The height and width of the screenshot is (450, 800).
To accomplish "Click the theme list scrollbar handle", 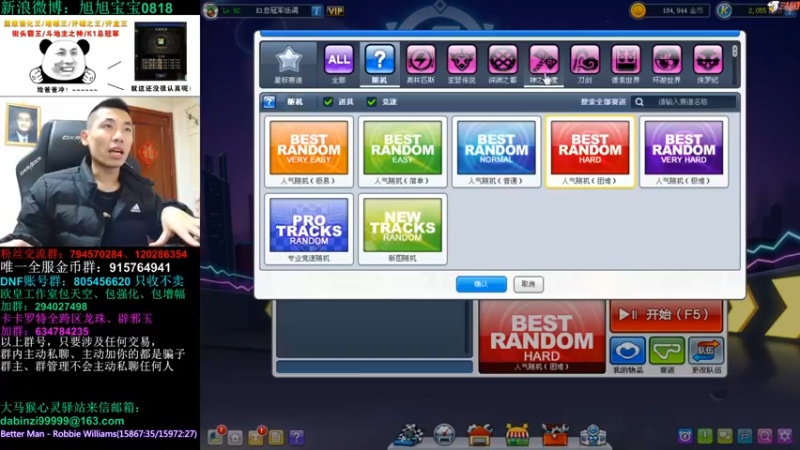I will (735, 51).
